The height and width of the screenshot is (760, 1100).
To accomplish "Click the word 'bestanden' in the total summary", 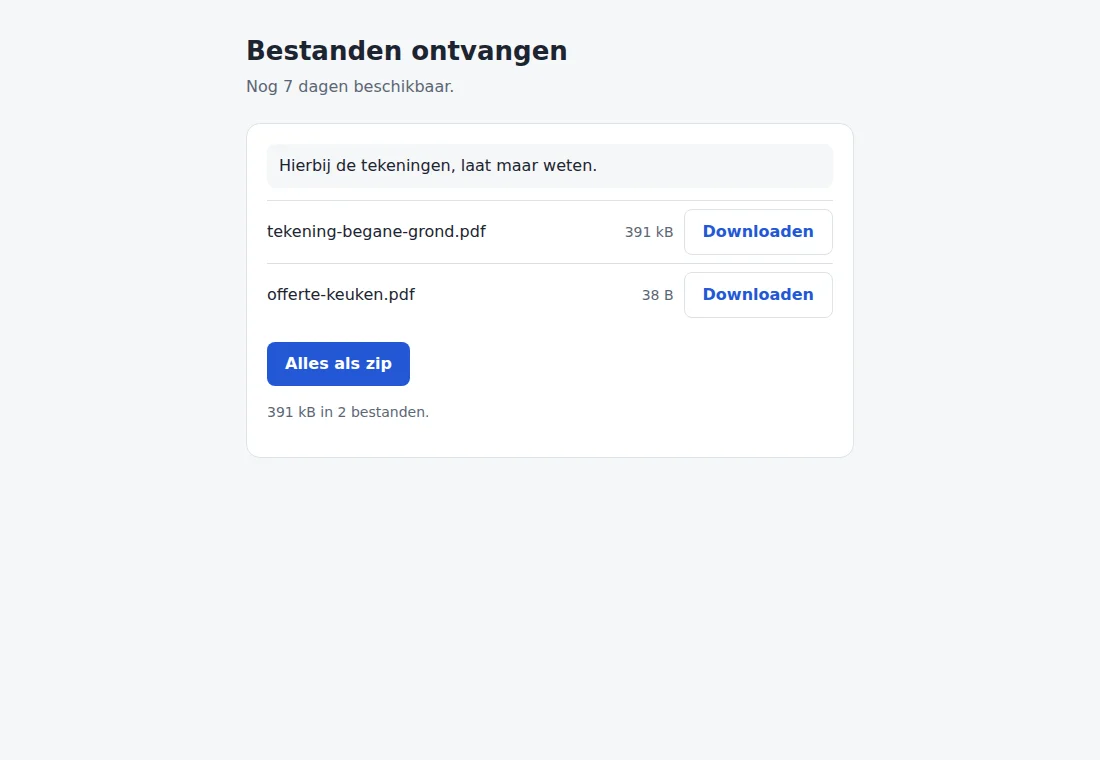I will pyautogui.click(x=388, y=412).
